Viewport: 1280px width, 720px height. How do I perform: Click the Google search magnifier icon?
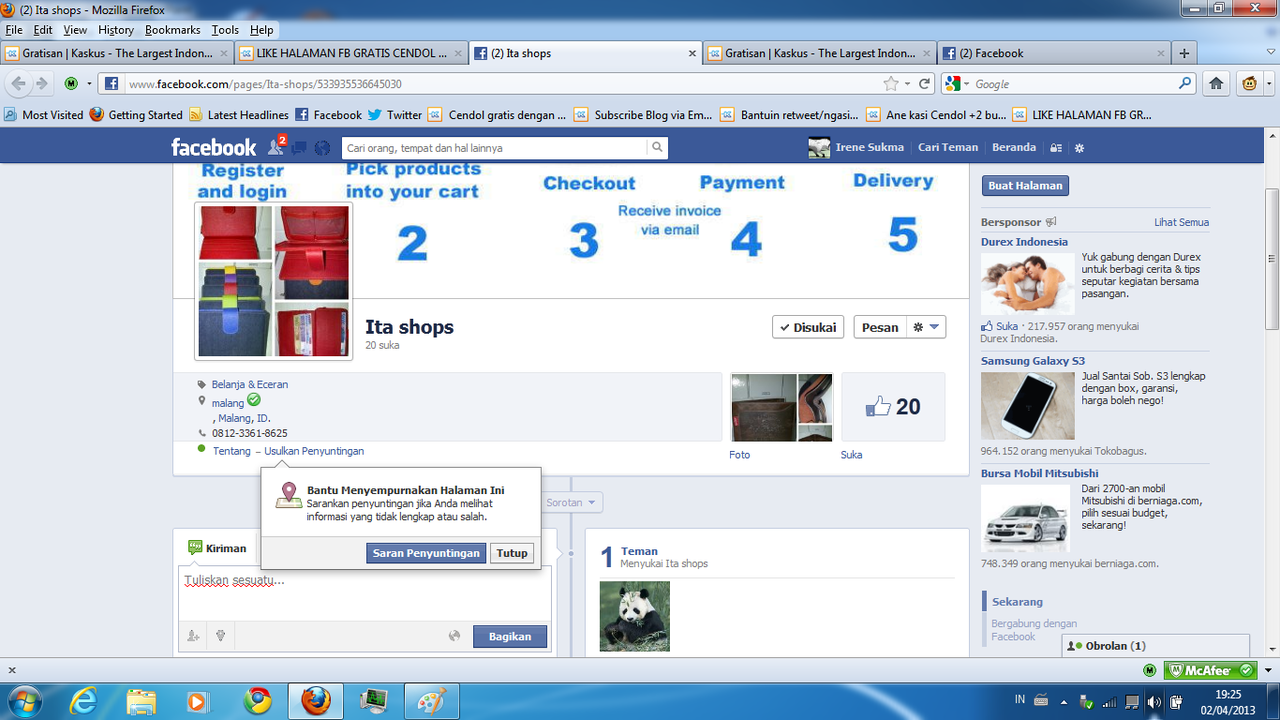(x=1186, y=84)
